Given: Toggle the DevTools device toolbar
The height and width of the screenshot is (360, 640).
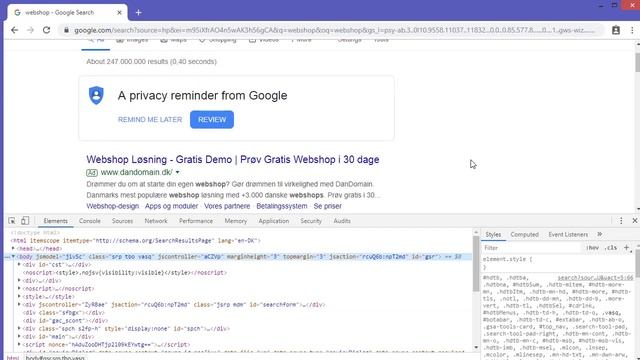Looking at the screenshot, I should (x=25, y=221).
